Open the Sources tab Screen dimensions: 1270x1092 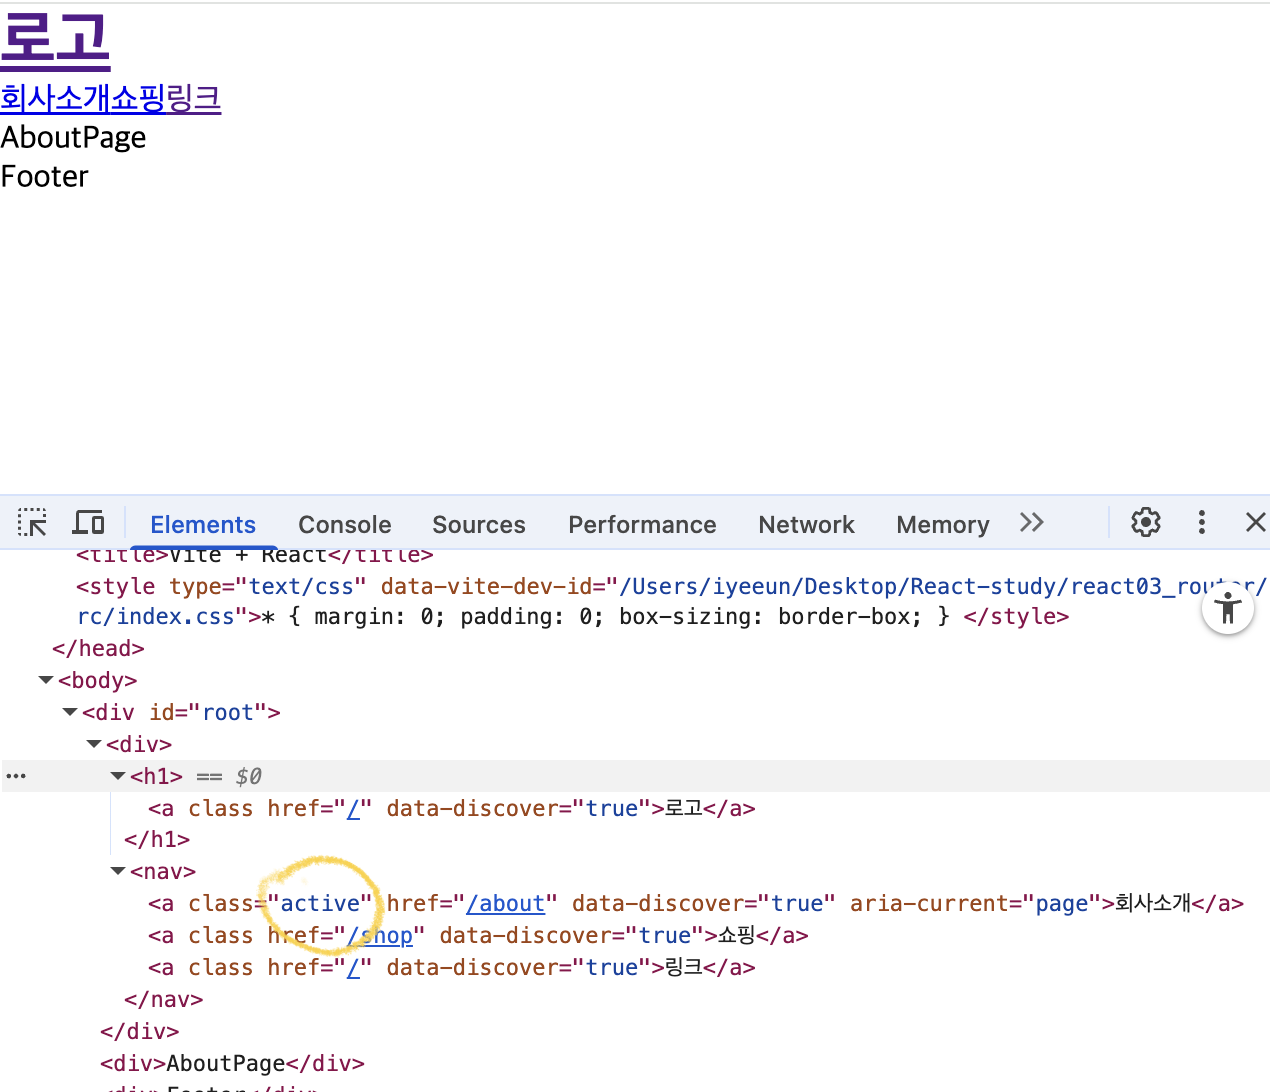click(479, 524)
